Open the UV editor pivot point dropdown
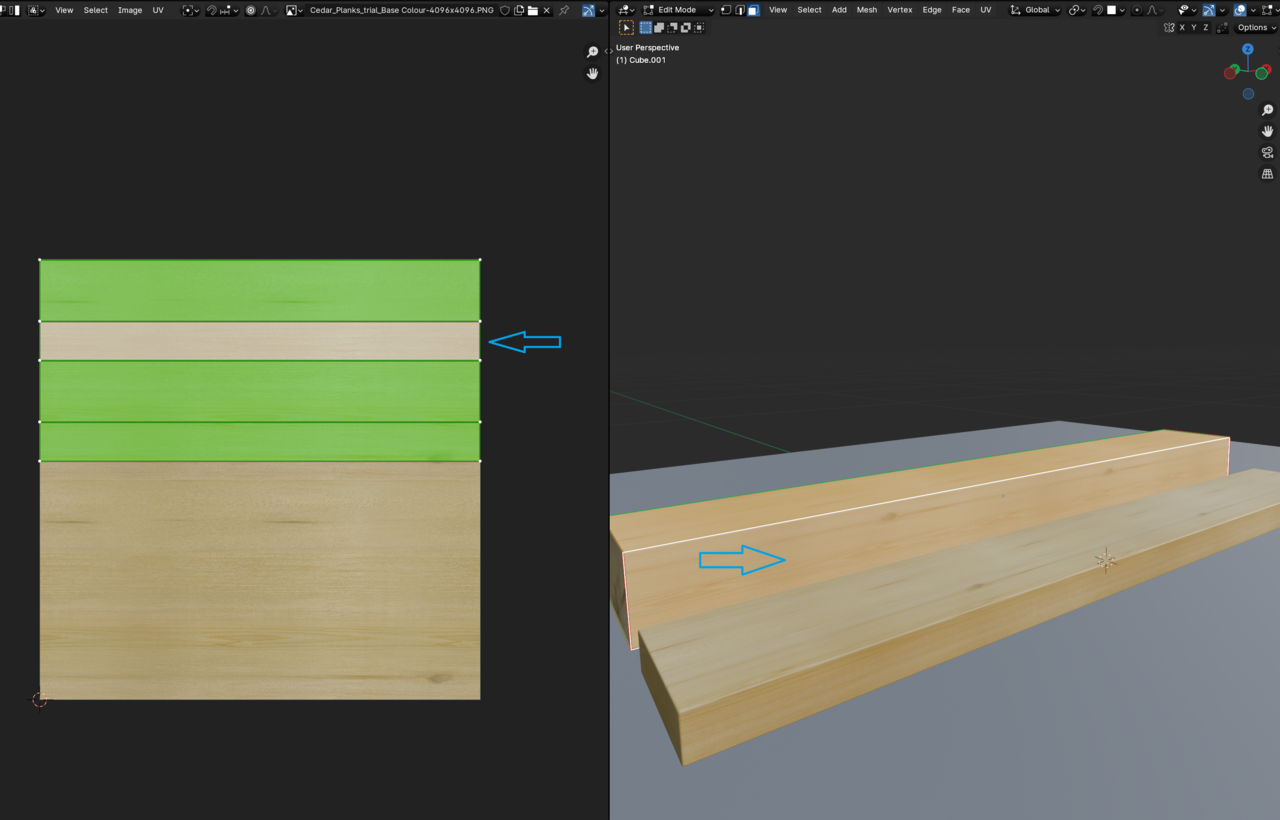 tap(192, 10)
